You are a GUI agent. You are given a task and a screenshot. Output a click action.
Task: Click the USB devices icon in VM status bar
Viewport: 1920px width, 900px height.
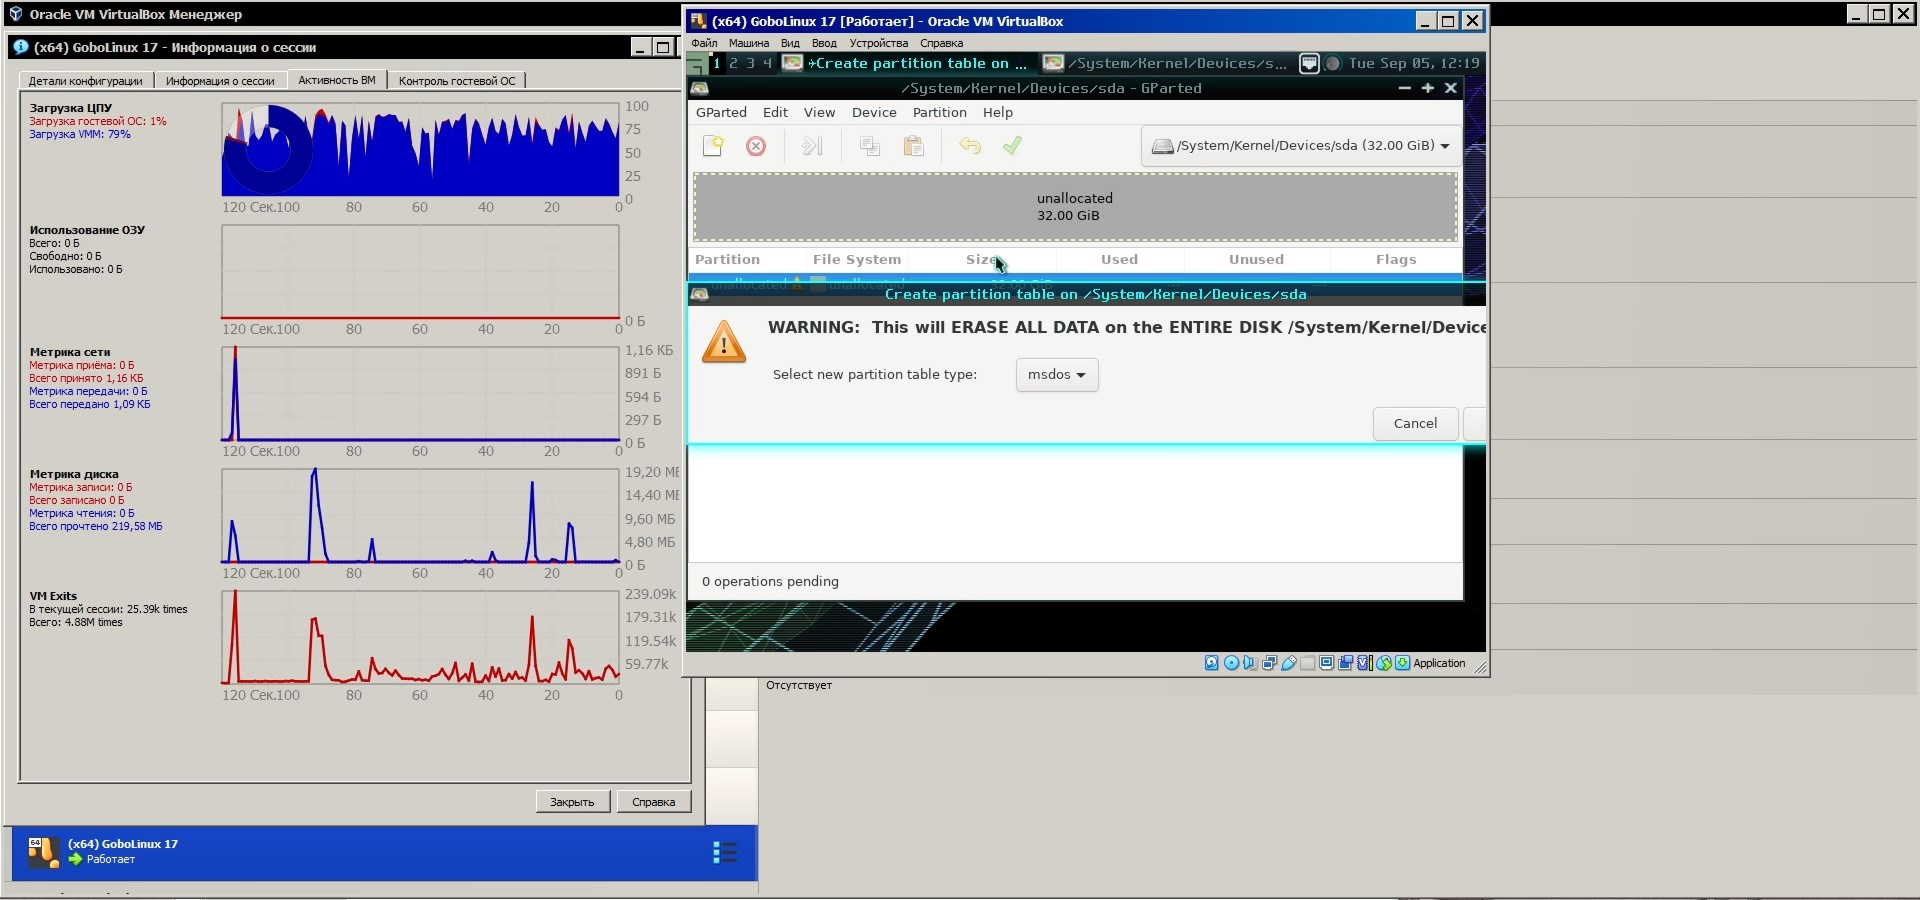[x=1289, y=663]
